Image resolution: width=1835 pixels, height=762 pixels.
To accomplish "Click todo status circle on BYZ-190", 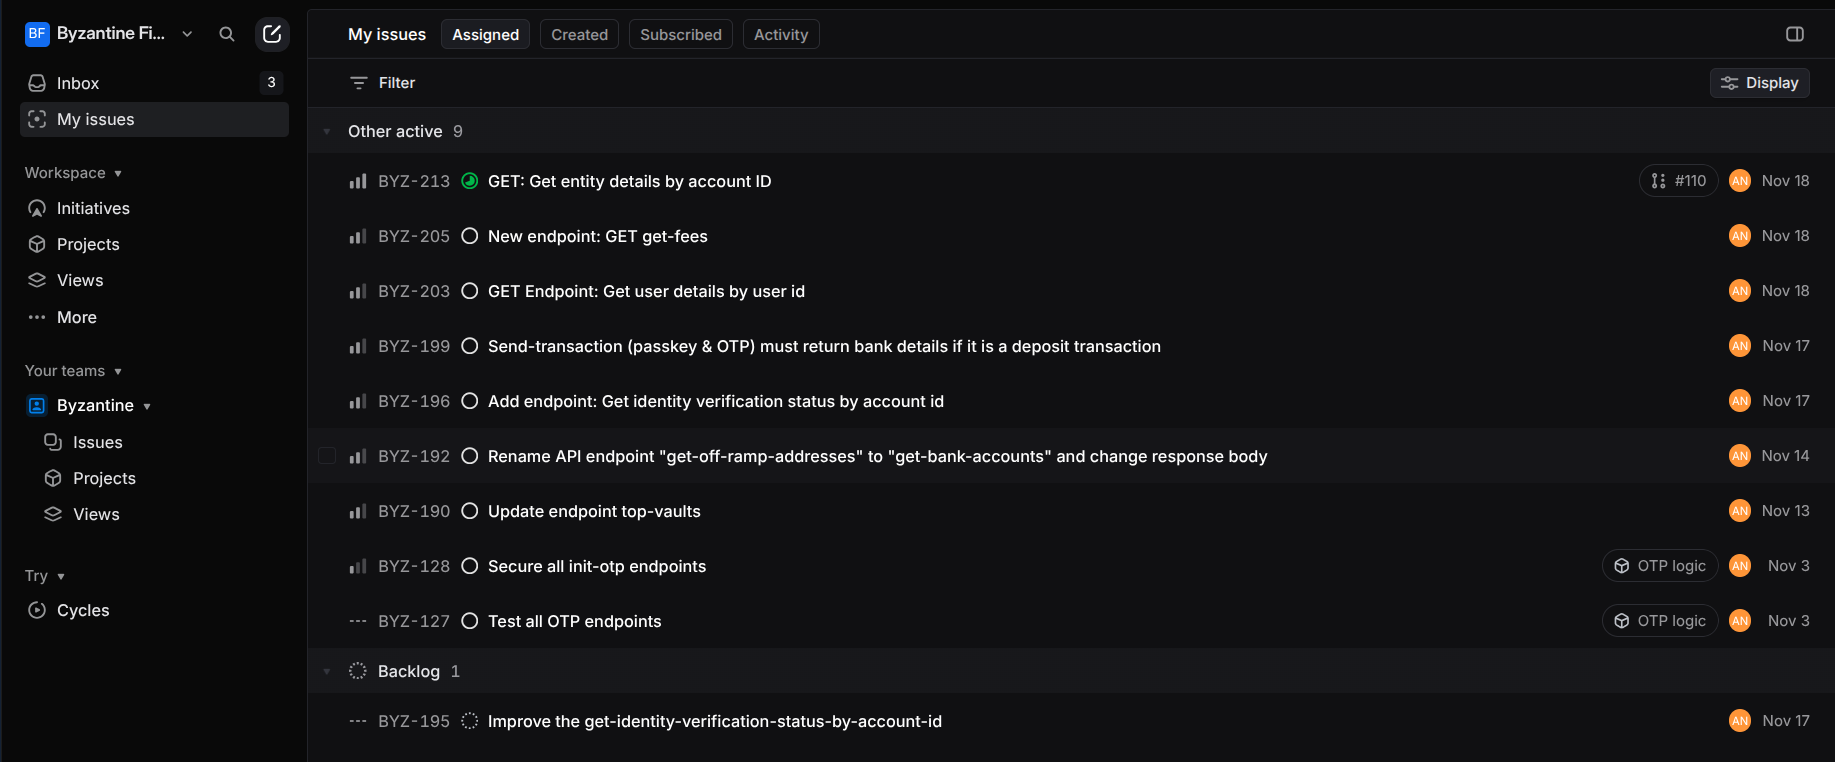I will [469, 511].
